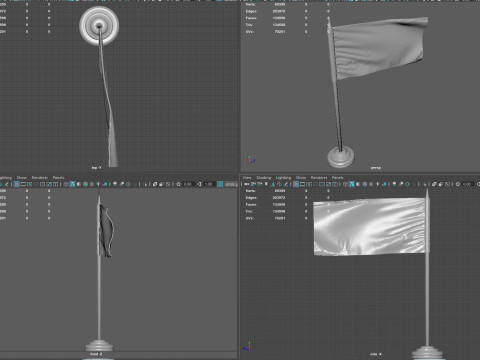480x360 pixels.
Task: Click X-Ray Active Components icon in side view
Action: [441, 184]
